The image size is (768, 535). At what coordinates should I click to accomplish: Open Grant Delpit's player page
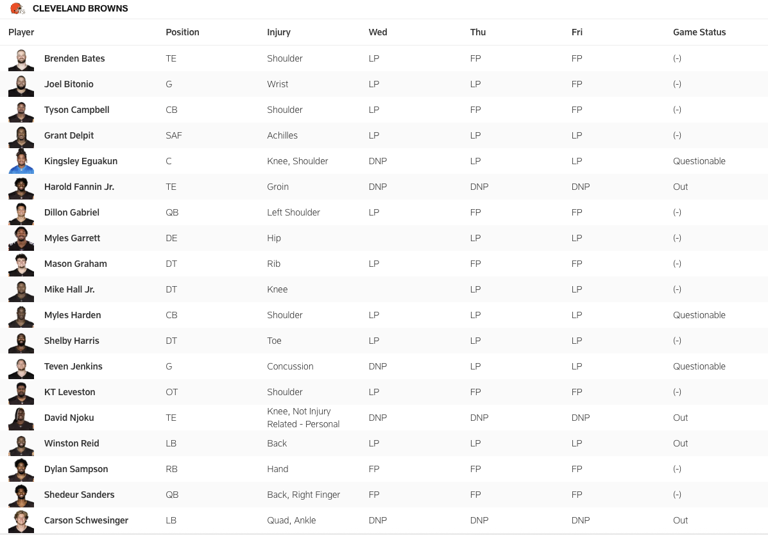(69, 136)
